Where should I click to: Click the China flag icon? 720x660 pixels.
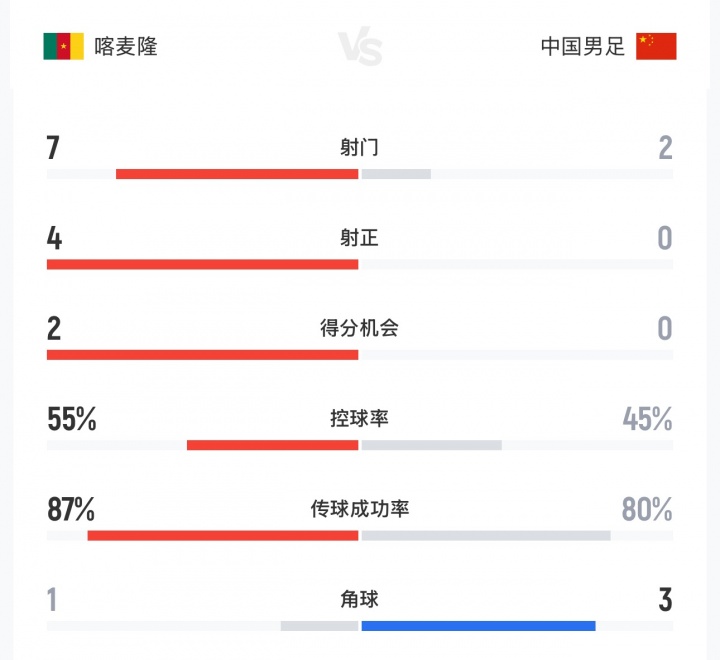click(x=656, y=46)
